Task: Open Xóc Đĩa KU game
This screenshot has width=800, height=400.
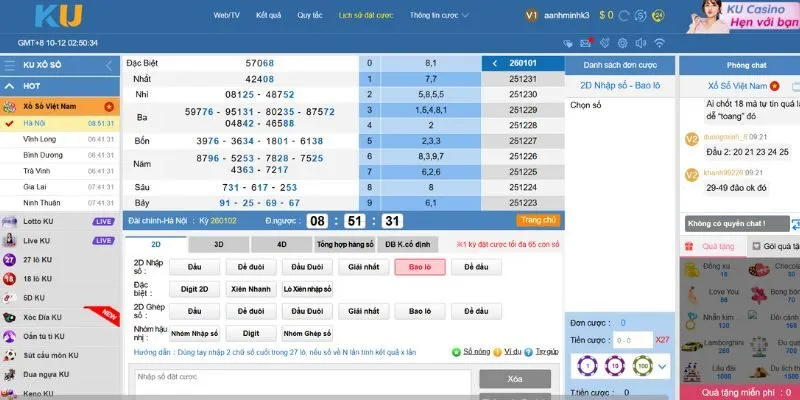Action: (60, 317)
